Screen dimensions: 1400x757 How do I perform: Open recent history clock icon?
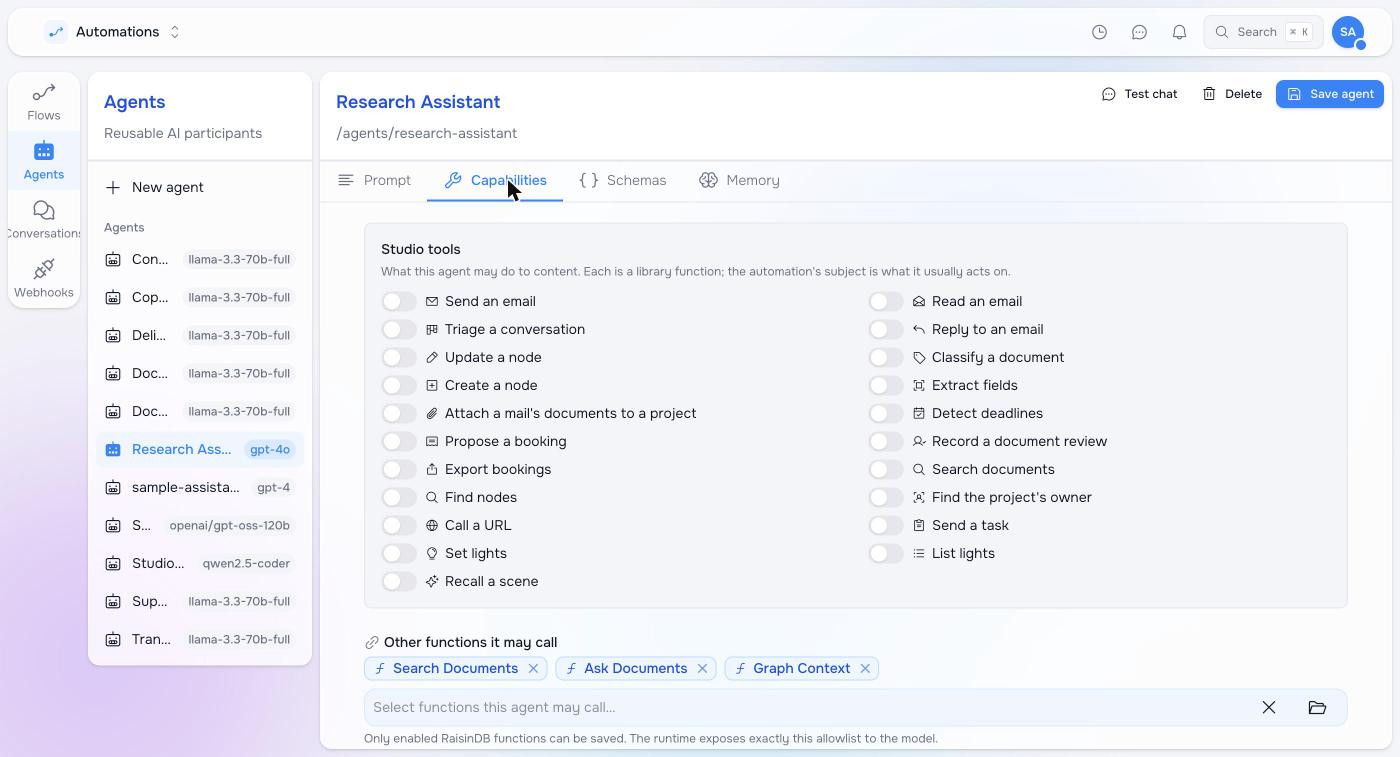1099,32
